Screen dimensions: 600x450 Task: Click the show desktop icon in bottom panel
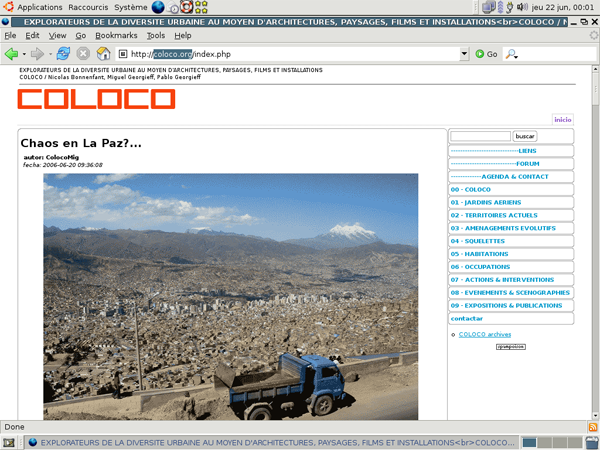[8, 442]
